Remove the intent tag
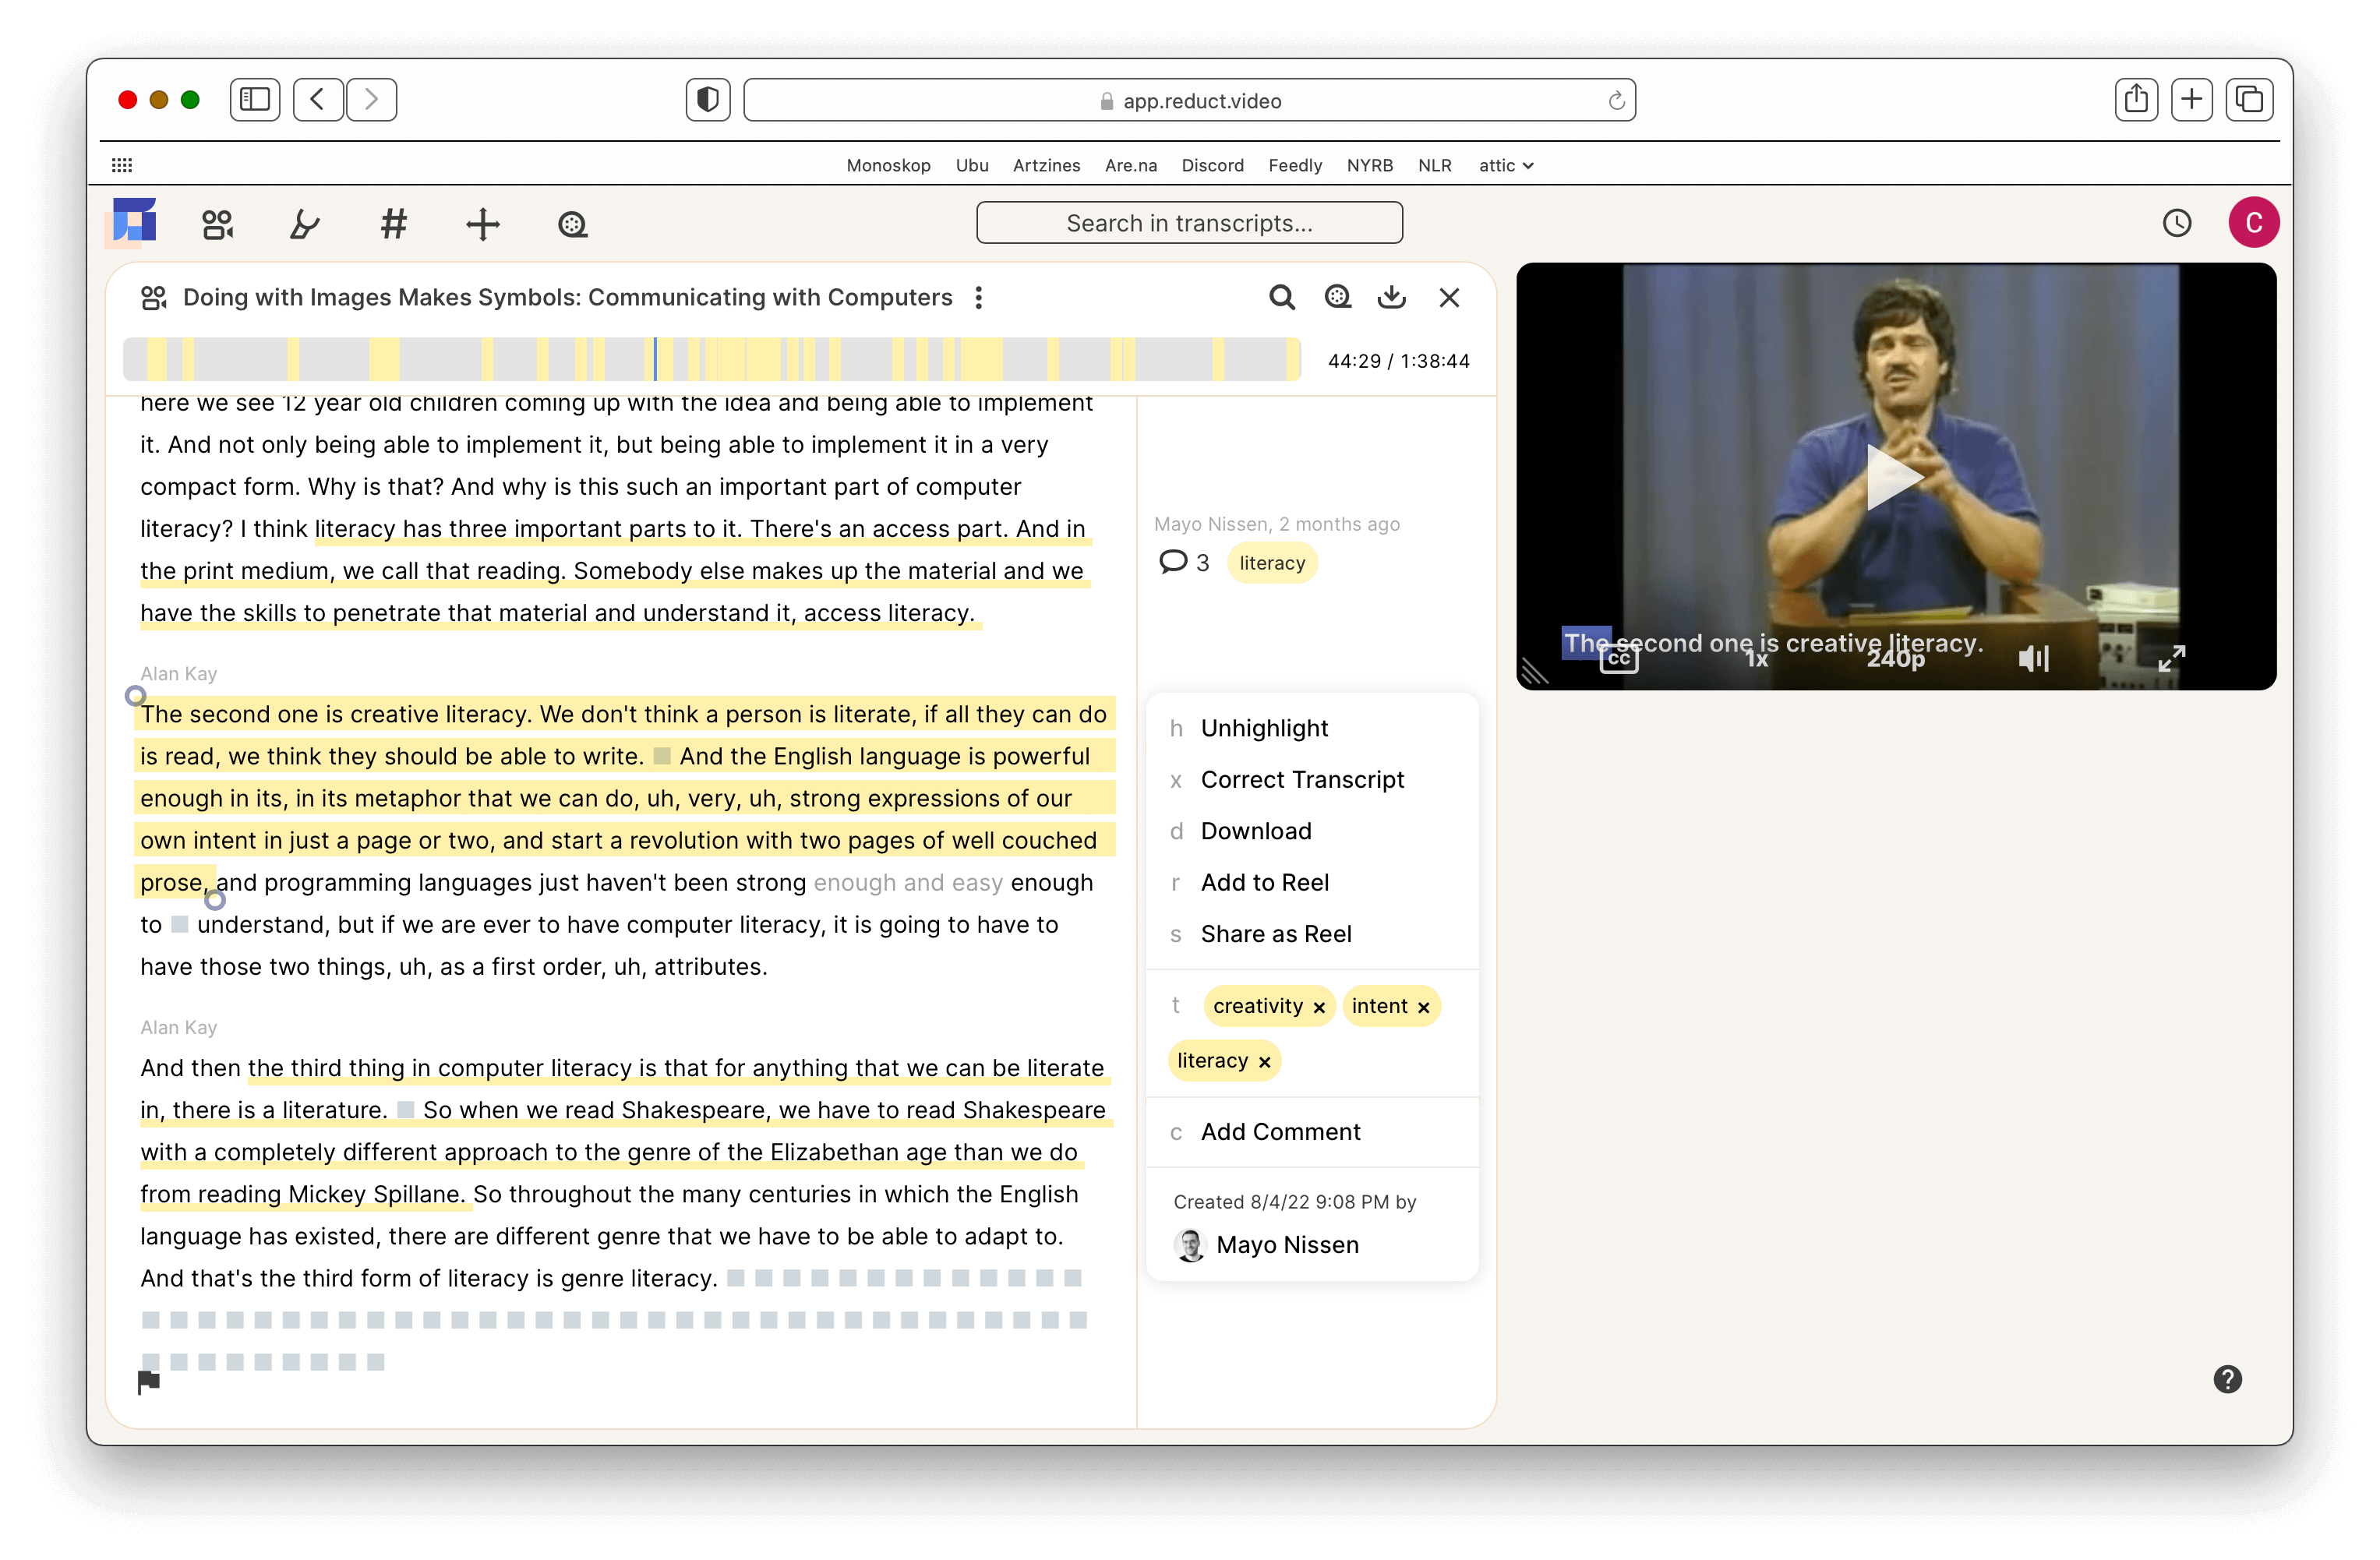 coord(1423,1007)
